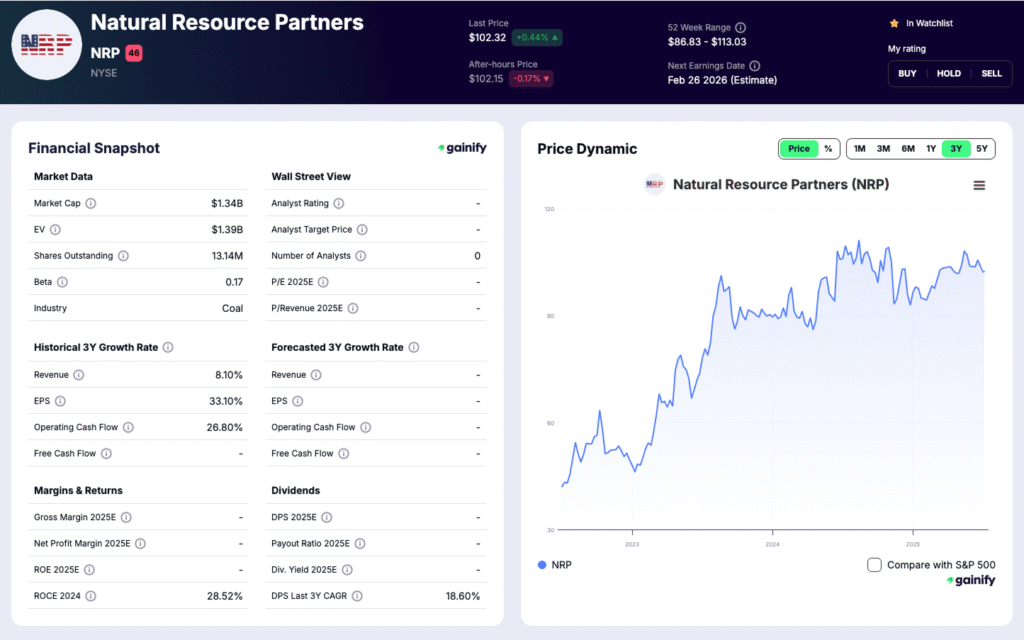Click the 52 Week Range info icon
The image size is (1024, 640).
(x=740, y=26)
